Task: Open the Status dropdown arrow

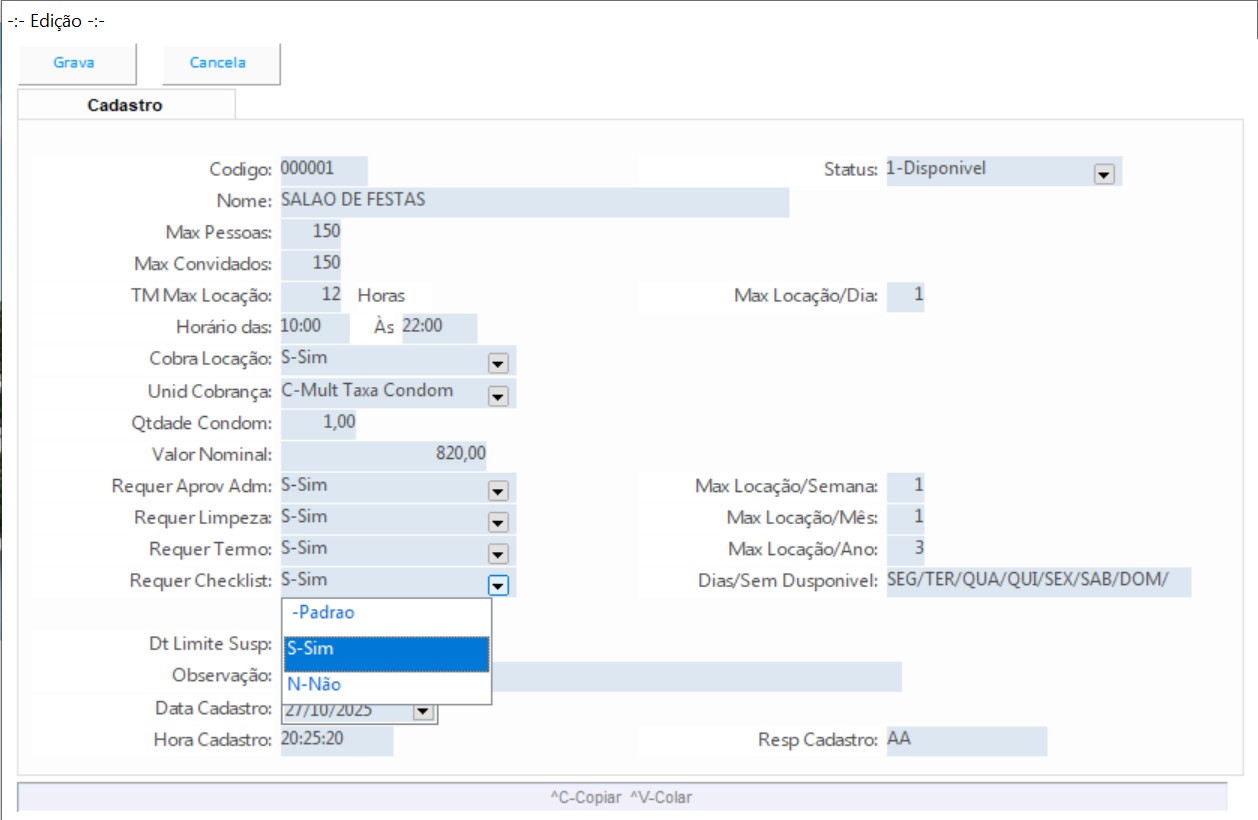Action: click(x=1104, y=174)
